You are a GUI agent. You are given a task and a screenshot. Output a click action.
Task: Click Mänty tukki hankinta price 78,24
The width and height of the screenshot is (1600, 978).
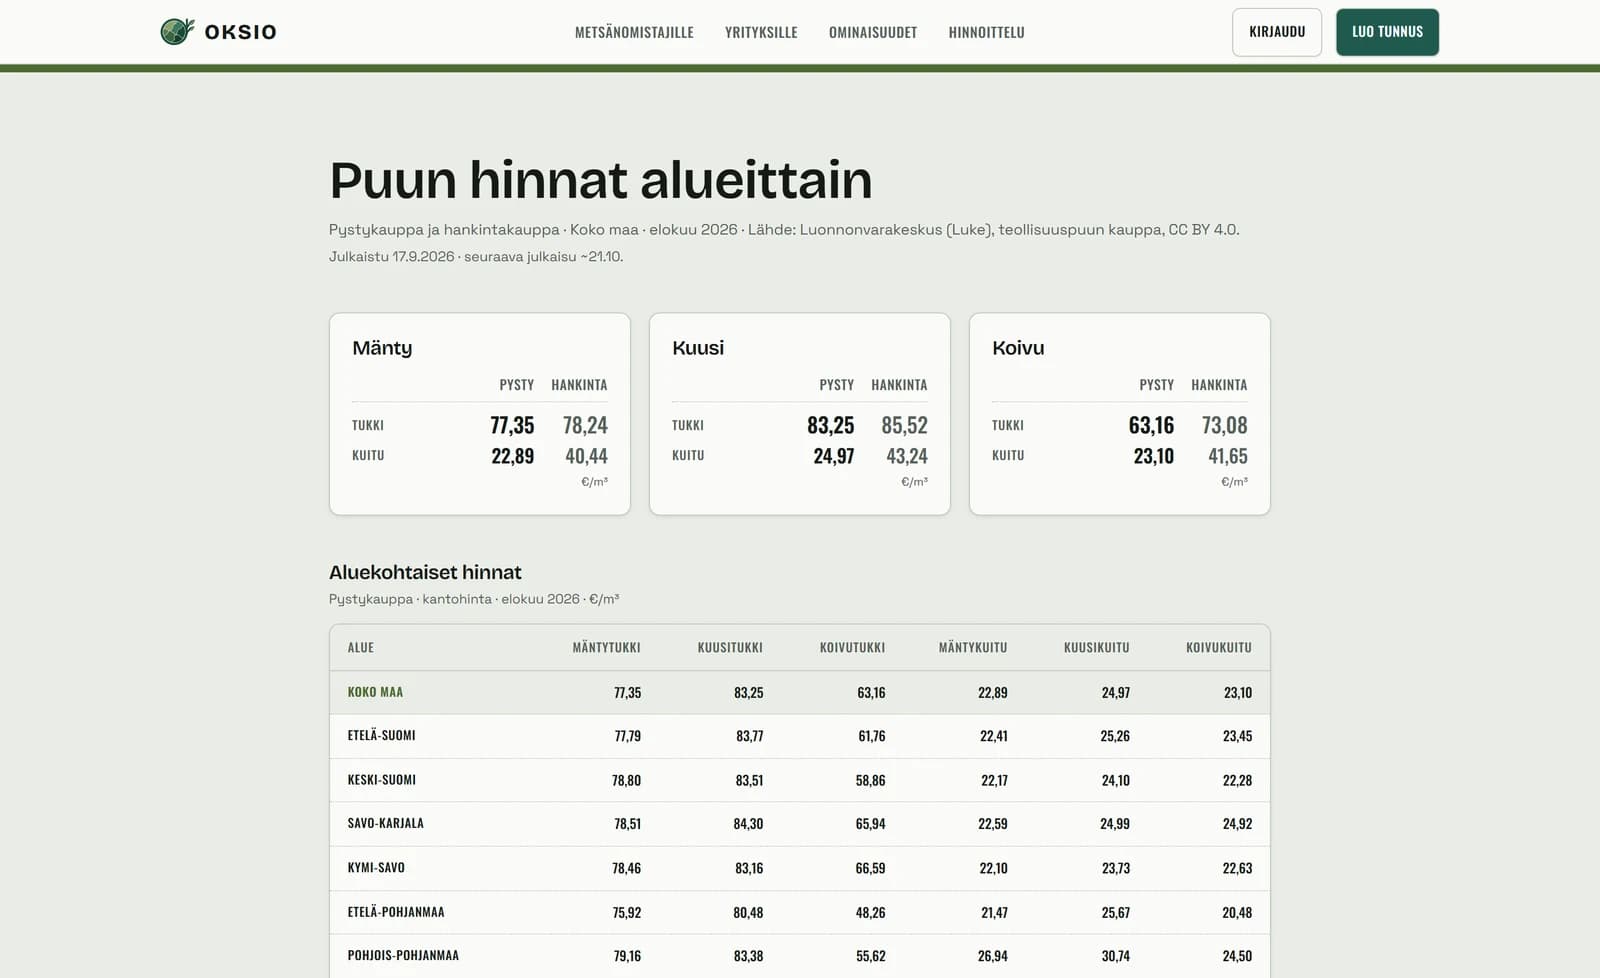[585, 425]
